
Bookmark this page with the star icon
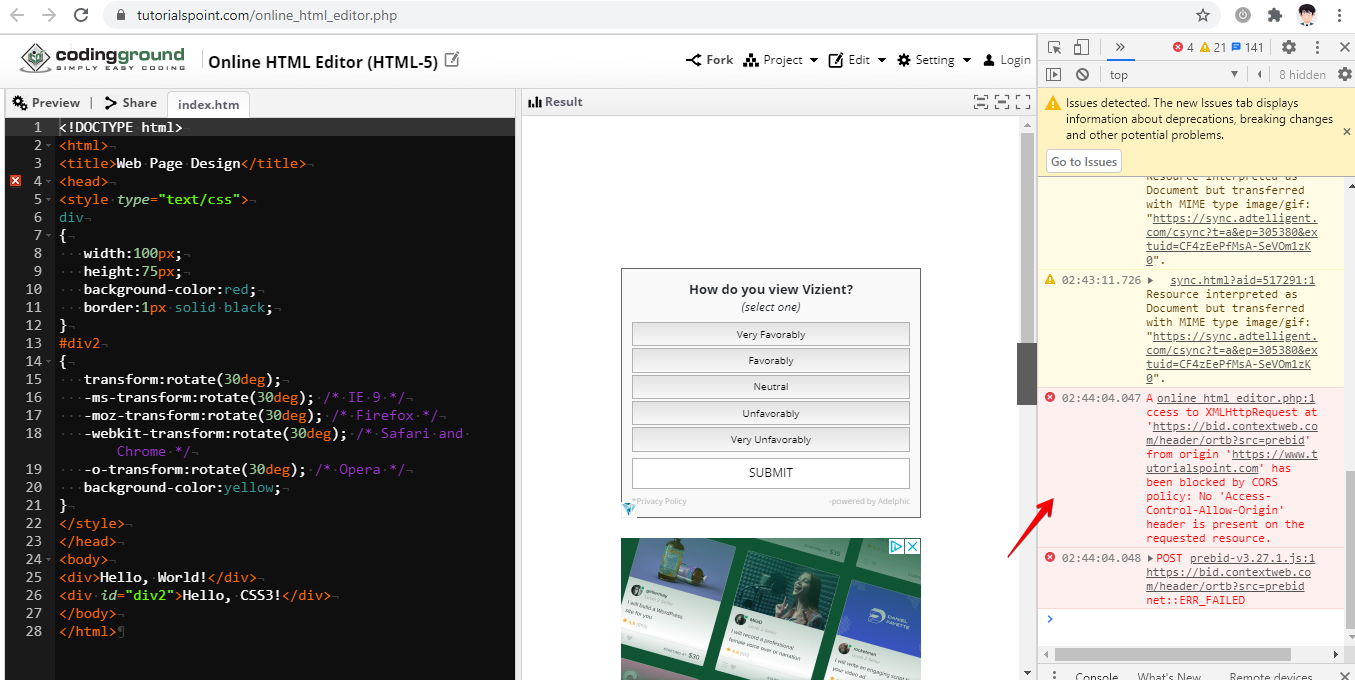coord(1203,15)
